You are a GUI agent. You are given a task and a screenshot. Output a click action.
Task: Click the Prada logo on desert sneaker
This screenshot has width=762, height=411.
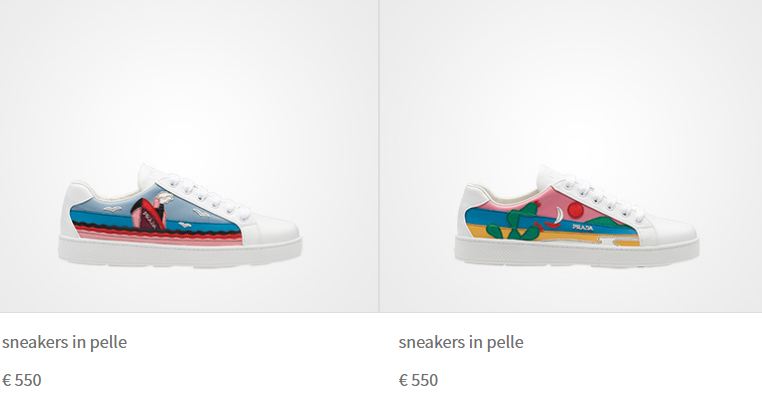[x=583, y=227]
